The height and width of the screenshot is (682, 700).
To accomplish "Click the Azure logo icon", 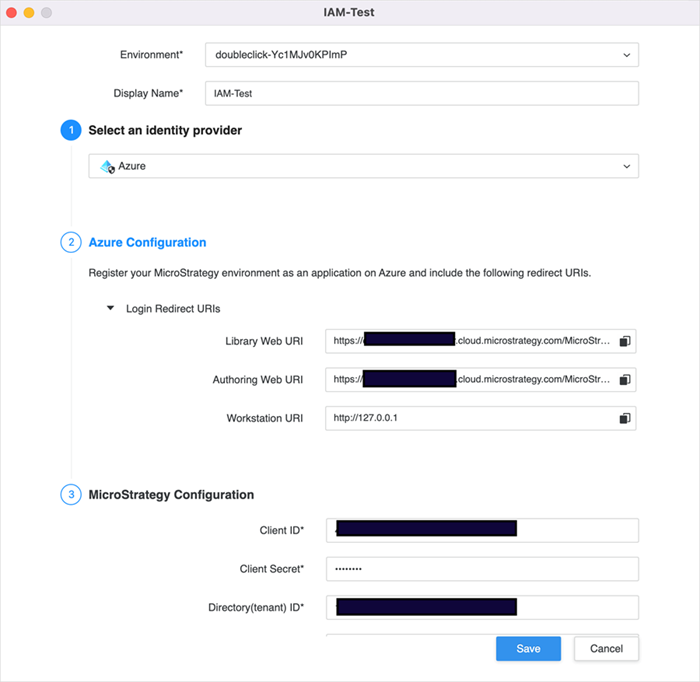I will click(x=108, y=167).
